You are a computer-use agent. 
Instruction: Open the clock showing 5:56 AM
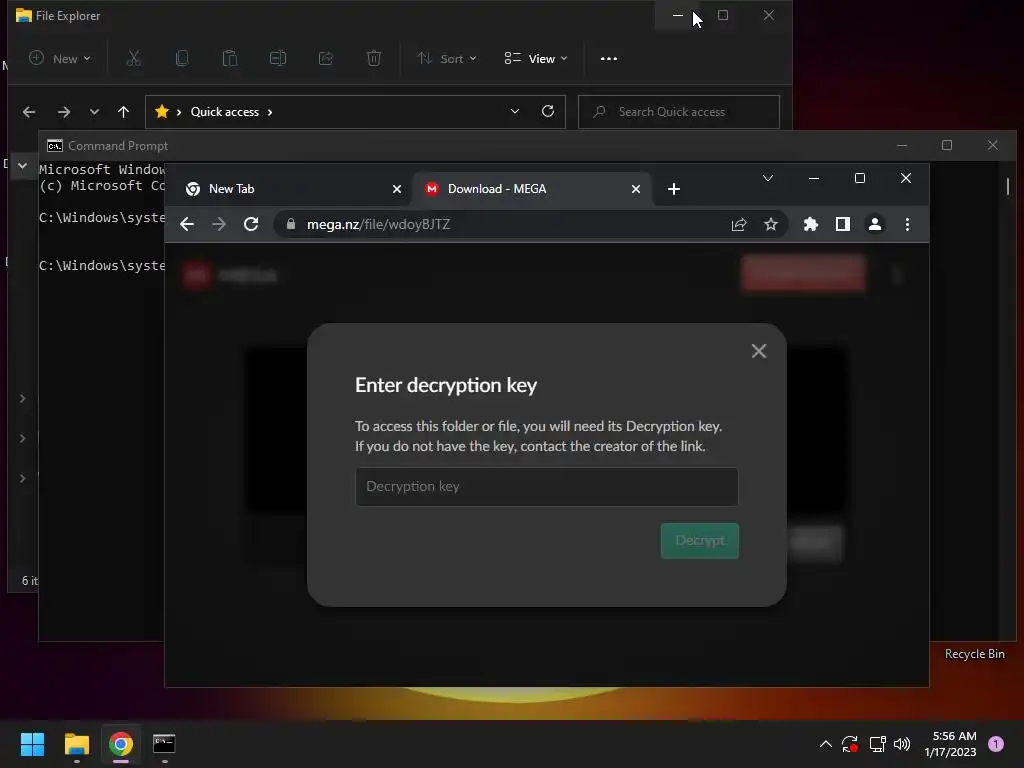click(951, 744)
